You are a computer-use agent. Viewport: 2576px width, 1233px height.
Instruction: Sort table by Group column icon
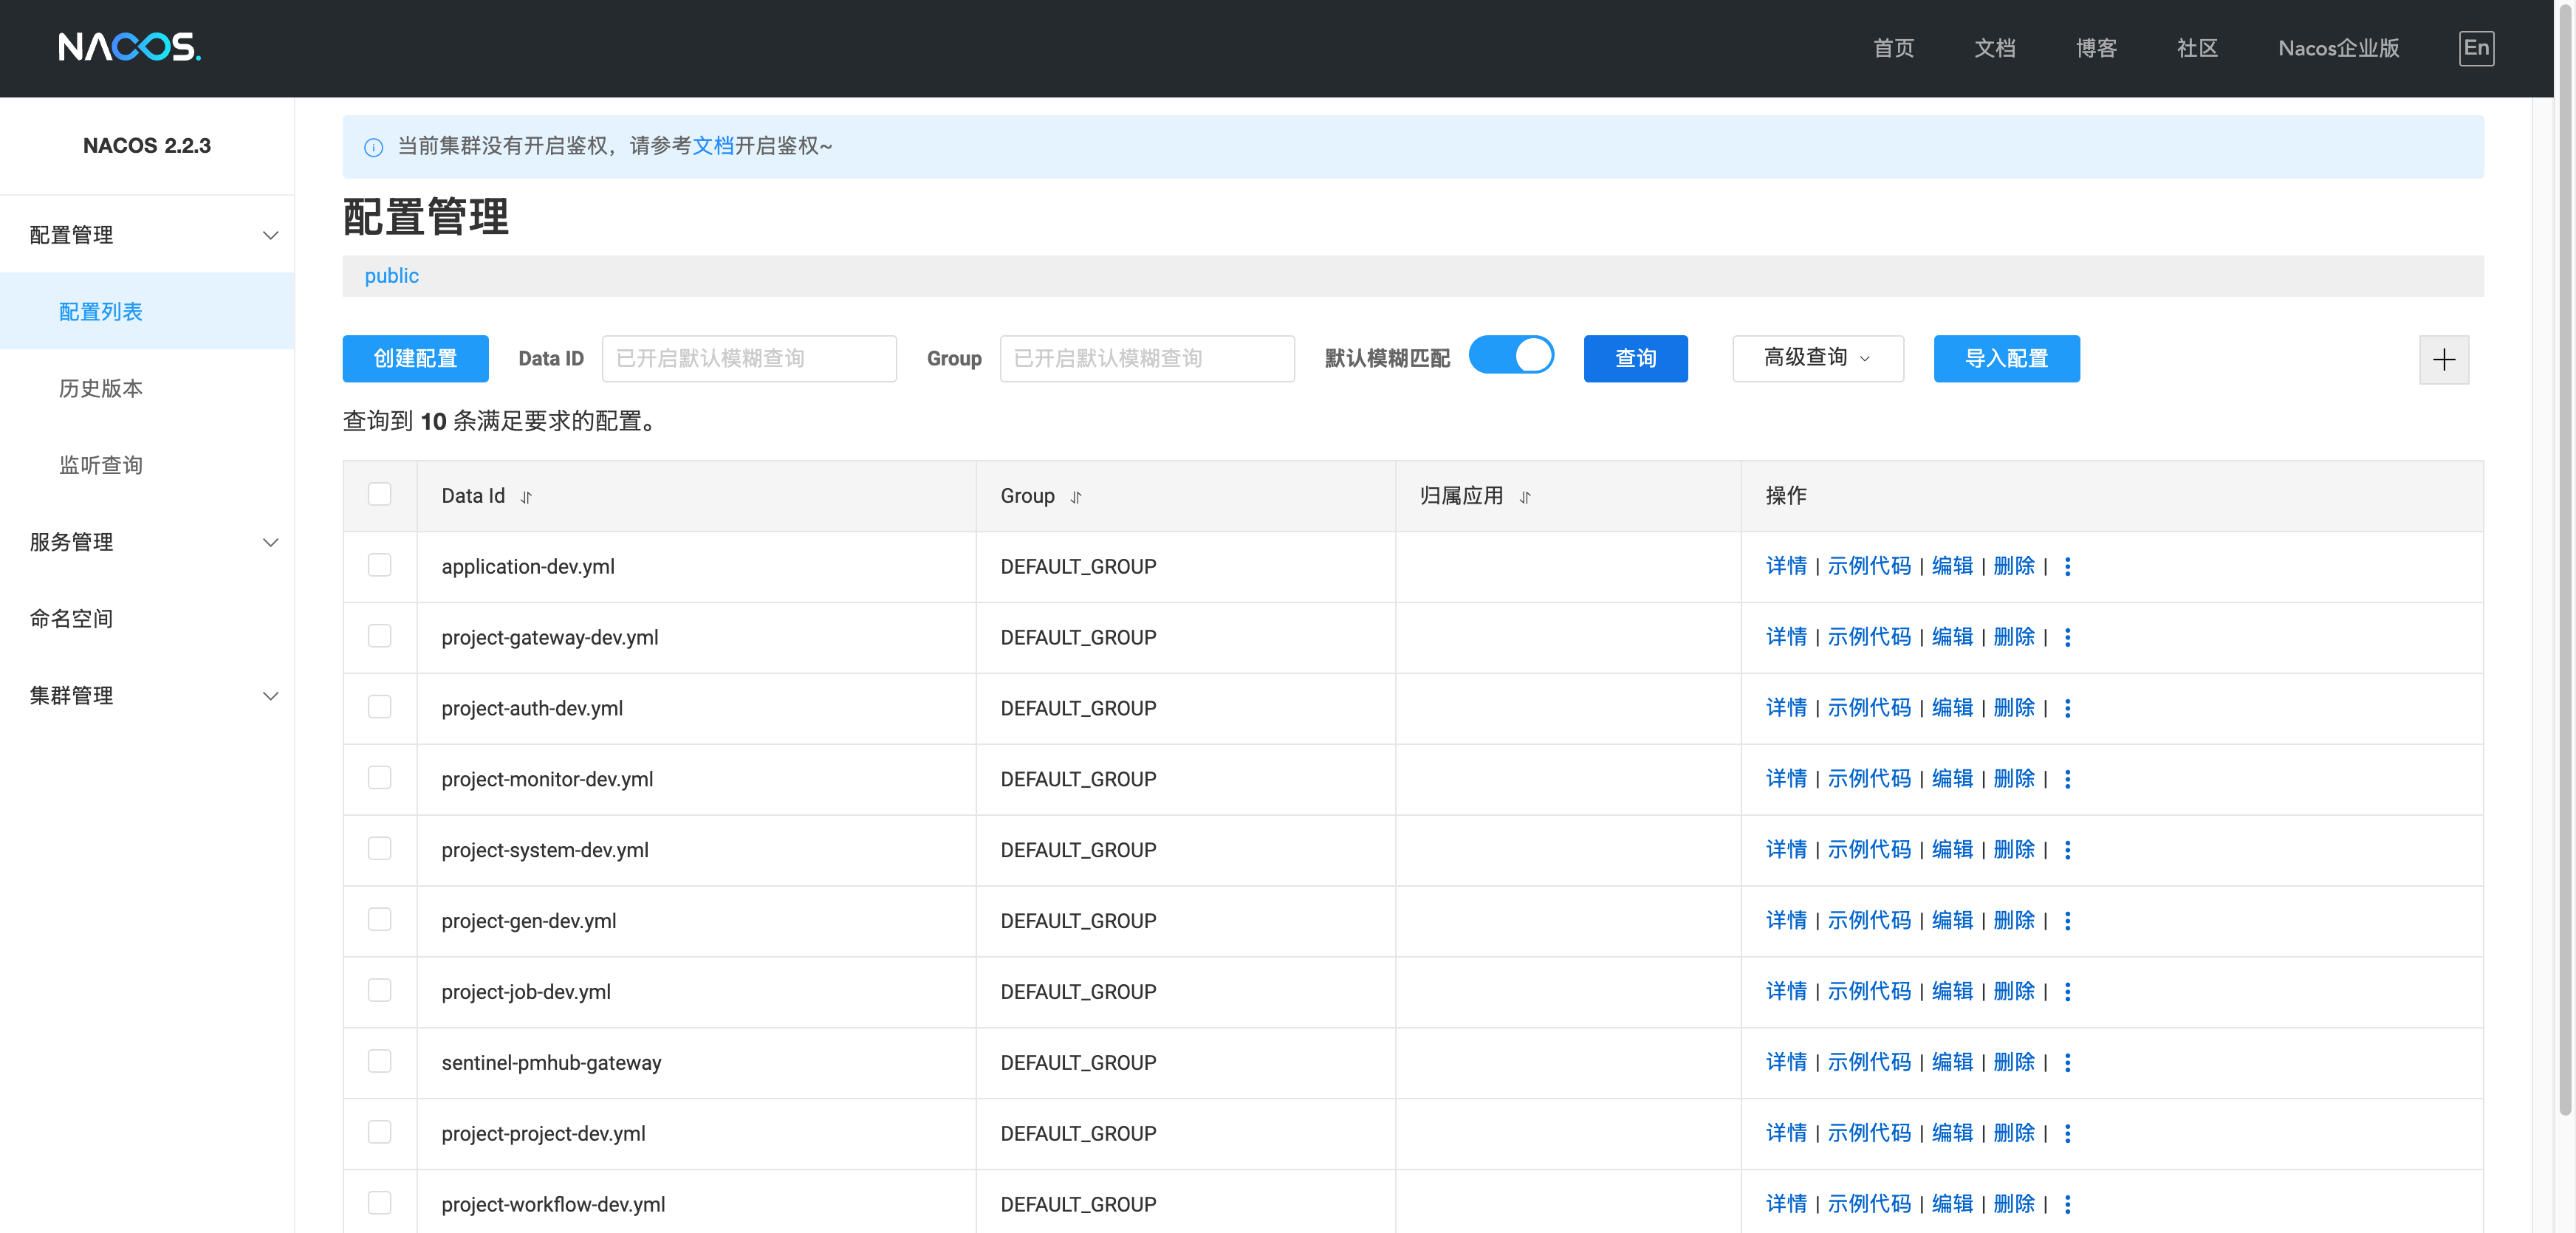point(1076,497)
